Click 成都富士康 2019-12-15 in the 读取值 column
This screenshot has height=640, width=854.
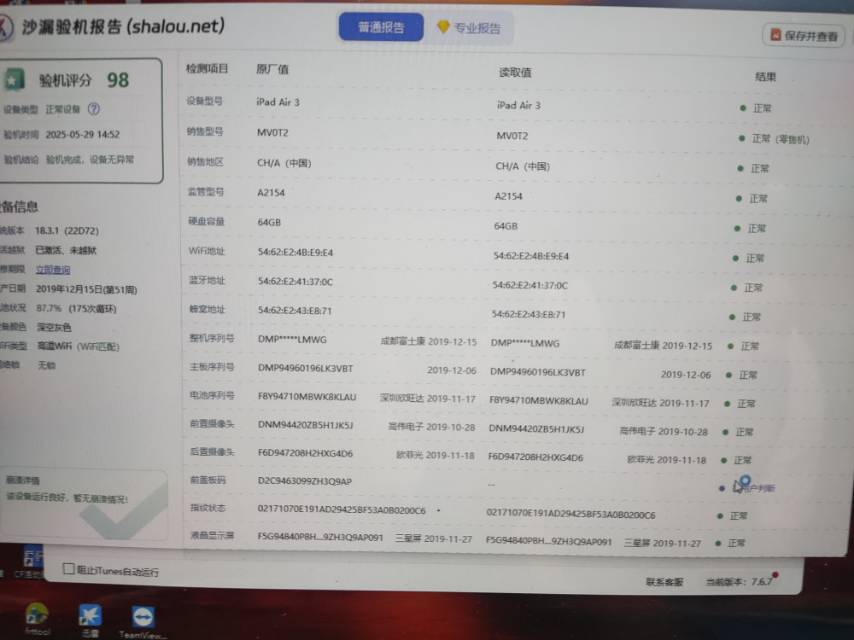tap(663, 345)
